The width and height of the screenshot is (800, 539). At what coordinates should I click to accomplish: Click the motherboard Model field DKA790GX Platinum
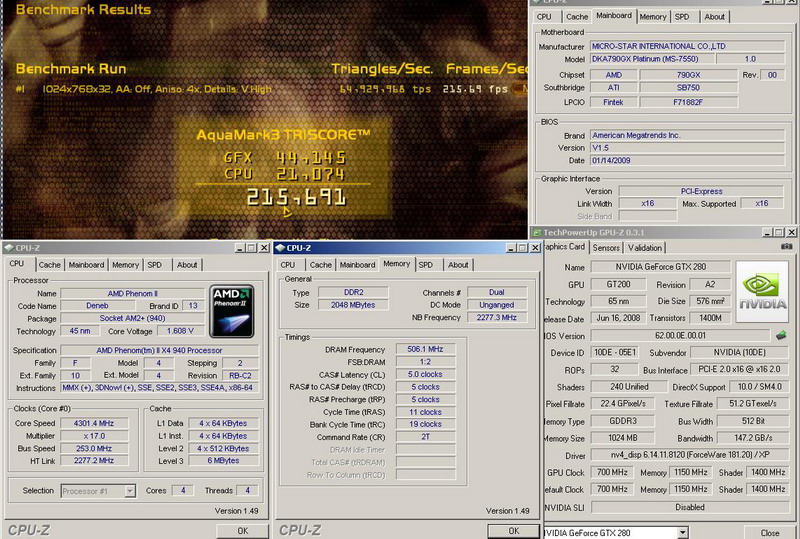tap(652, 59)
